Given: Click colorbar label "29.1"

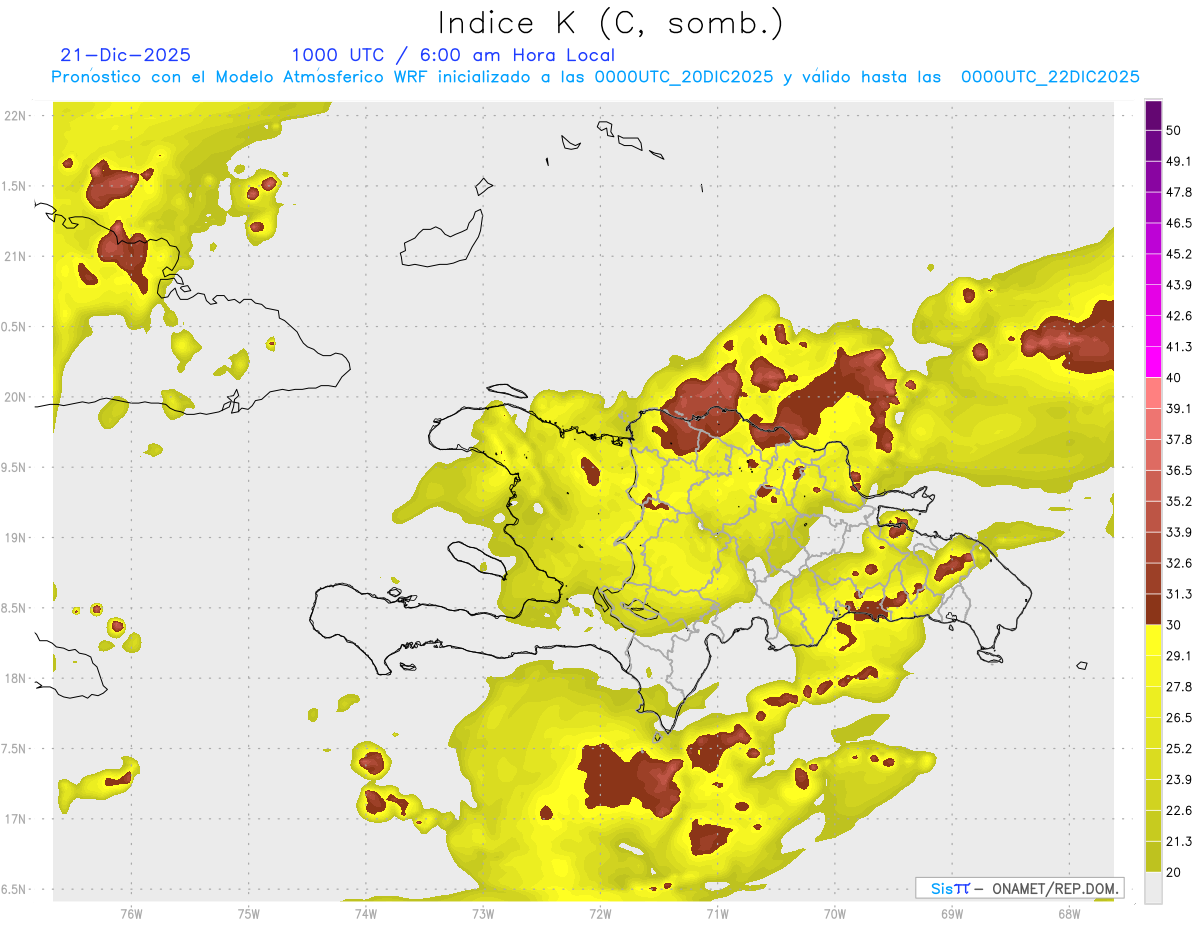Looking at the screenshot, I should (x=1179, y=656).
